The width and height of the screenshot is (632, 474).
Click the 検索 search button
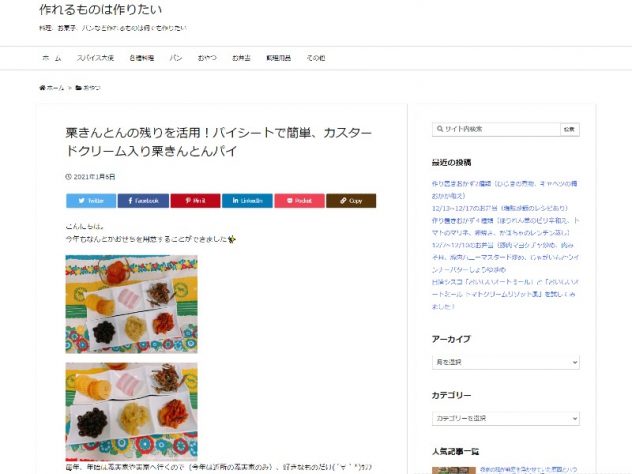click(x=569, y=129)
